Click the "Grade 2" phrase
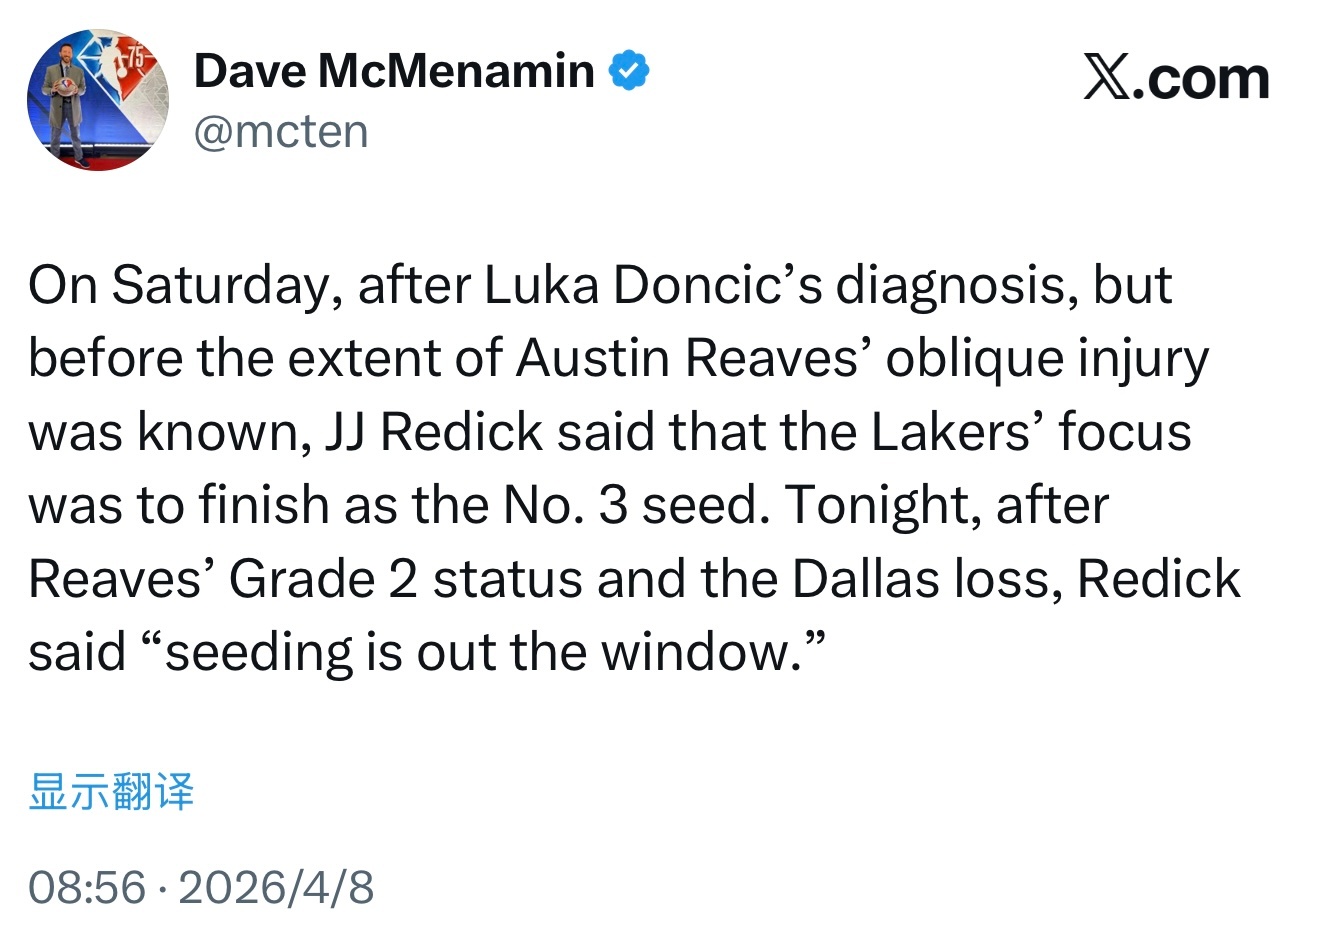 pyautogui.click(x=322, y=579)
